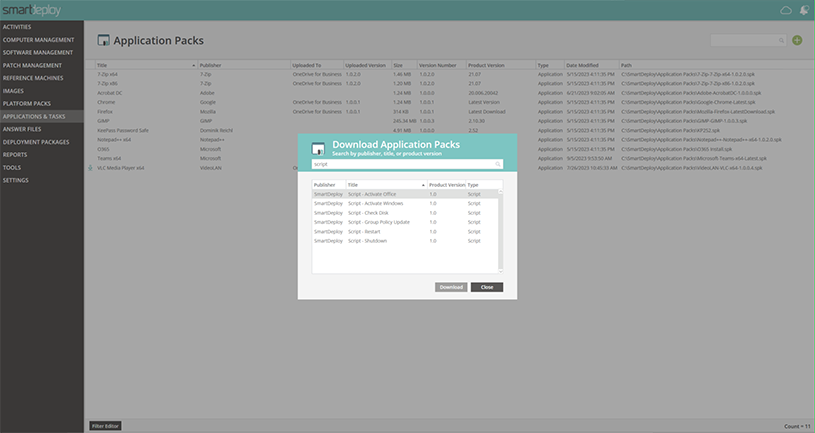Select the 'Firefox' application pack row
The width and height of the screenshot is (815, 433).
point(450,112)
